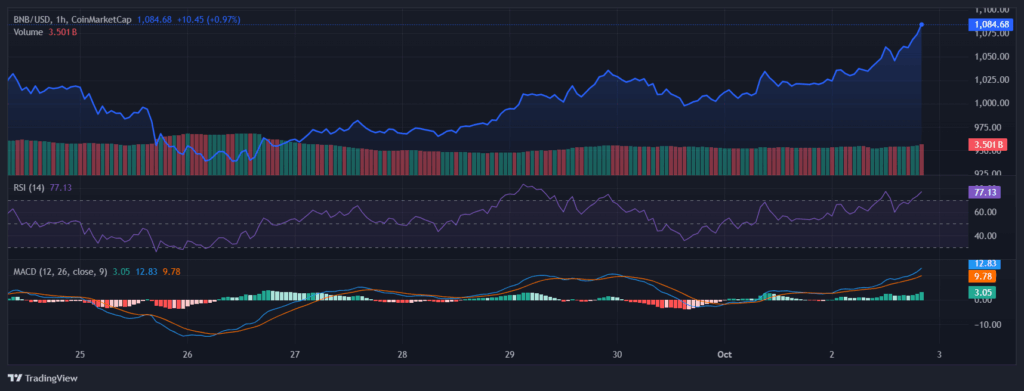
Task: Click date 2 on the time axis
Action: (832, 354)
